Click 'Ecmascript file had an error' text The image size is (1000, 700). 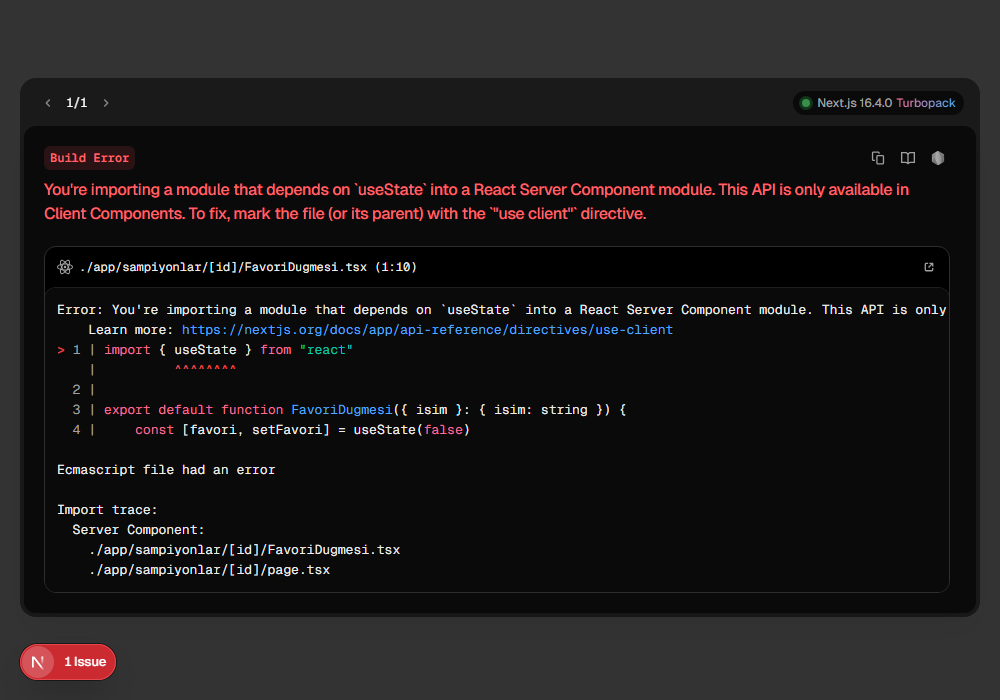click(x=166, y=470)
